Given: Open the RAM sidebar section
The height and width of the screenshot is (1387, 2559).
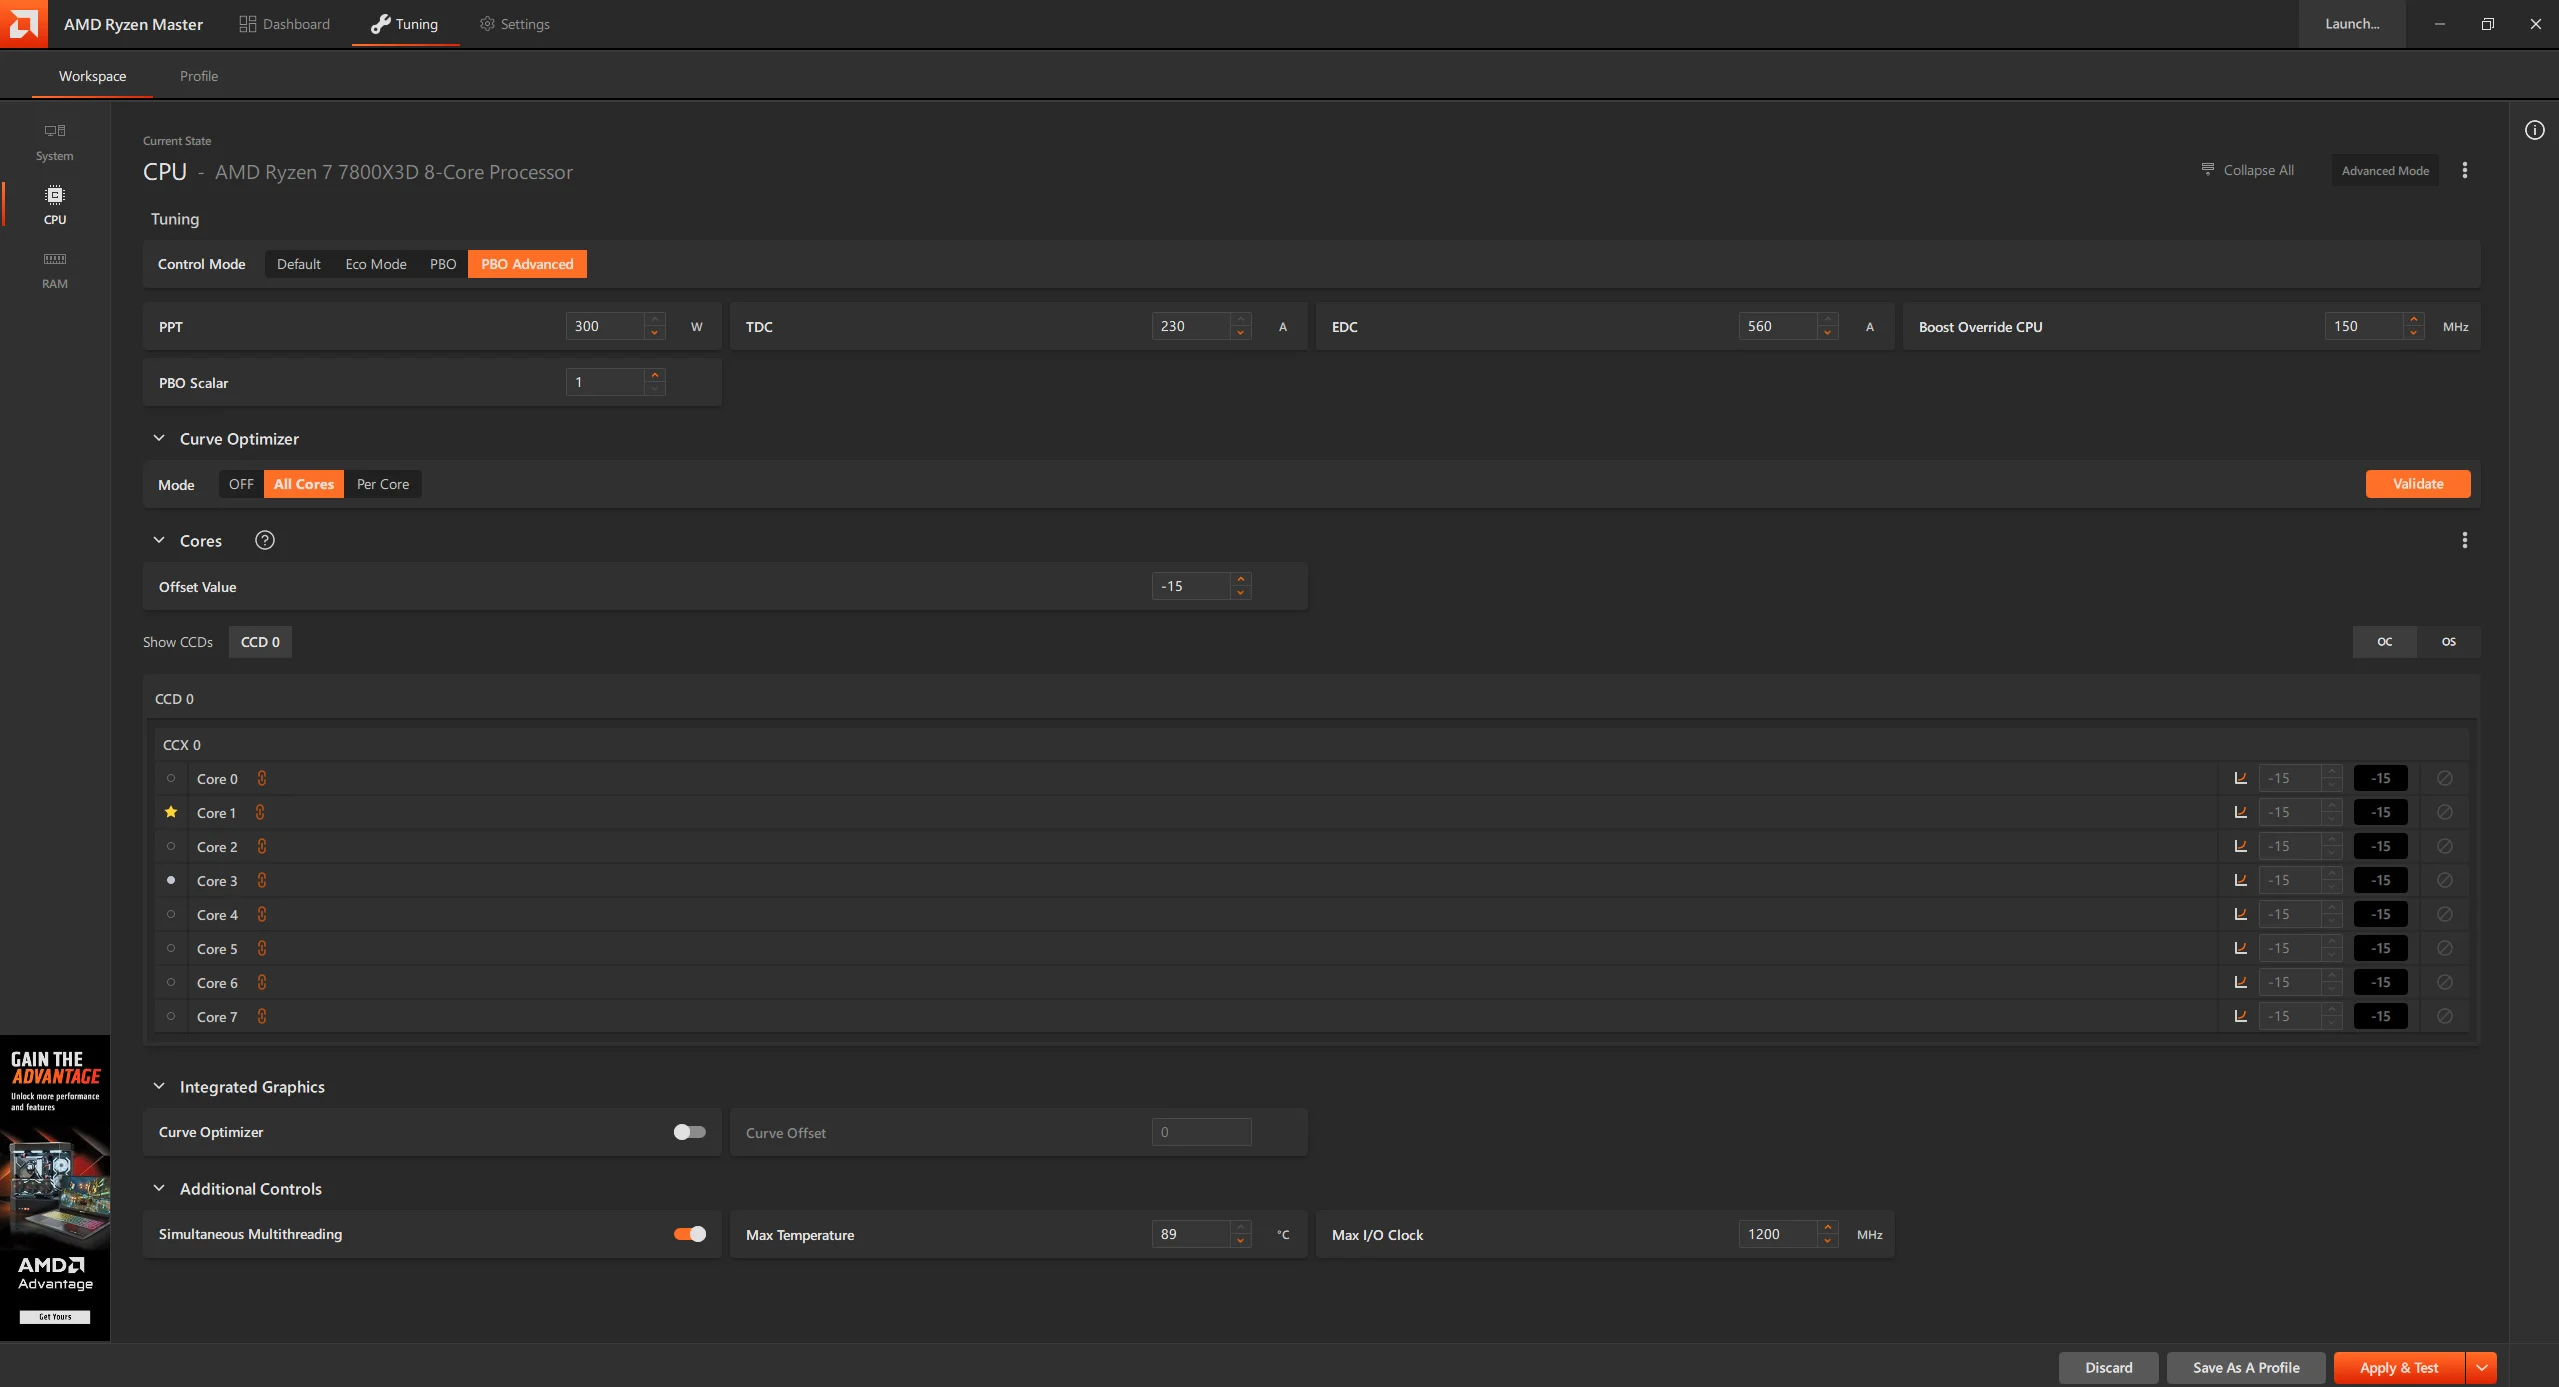Looking at the screenshot, I should [x=55, y=270].
